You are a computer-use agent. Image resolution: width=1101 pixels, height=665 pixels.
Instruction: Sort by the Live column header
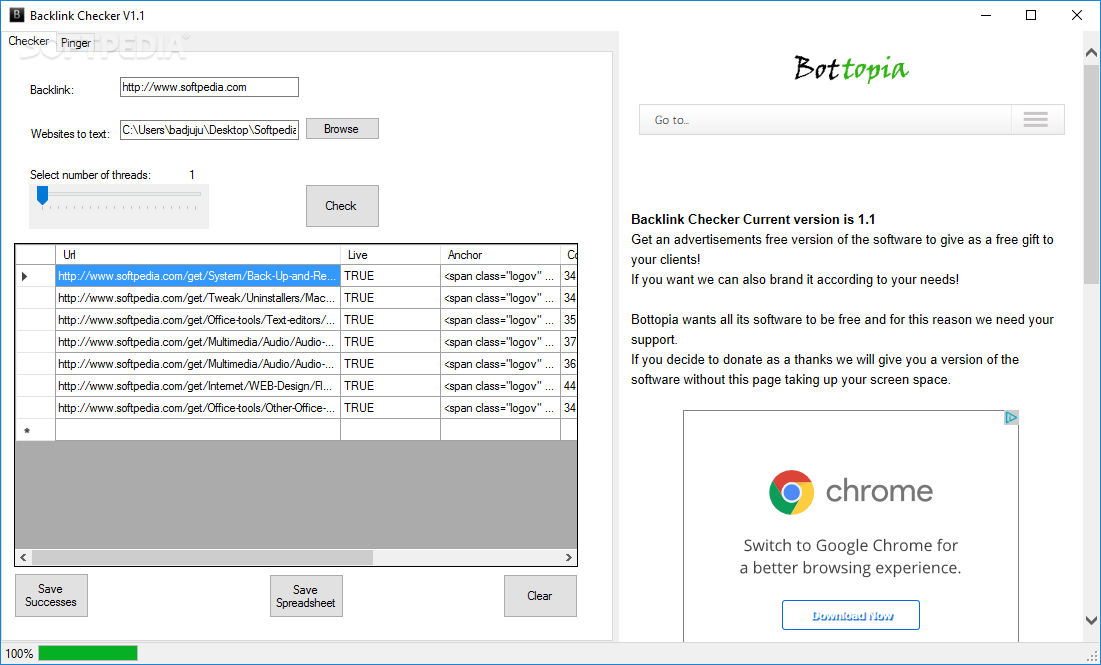[x=390, y=255]
